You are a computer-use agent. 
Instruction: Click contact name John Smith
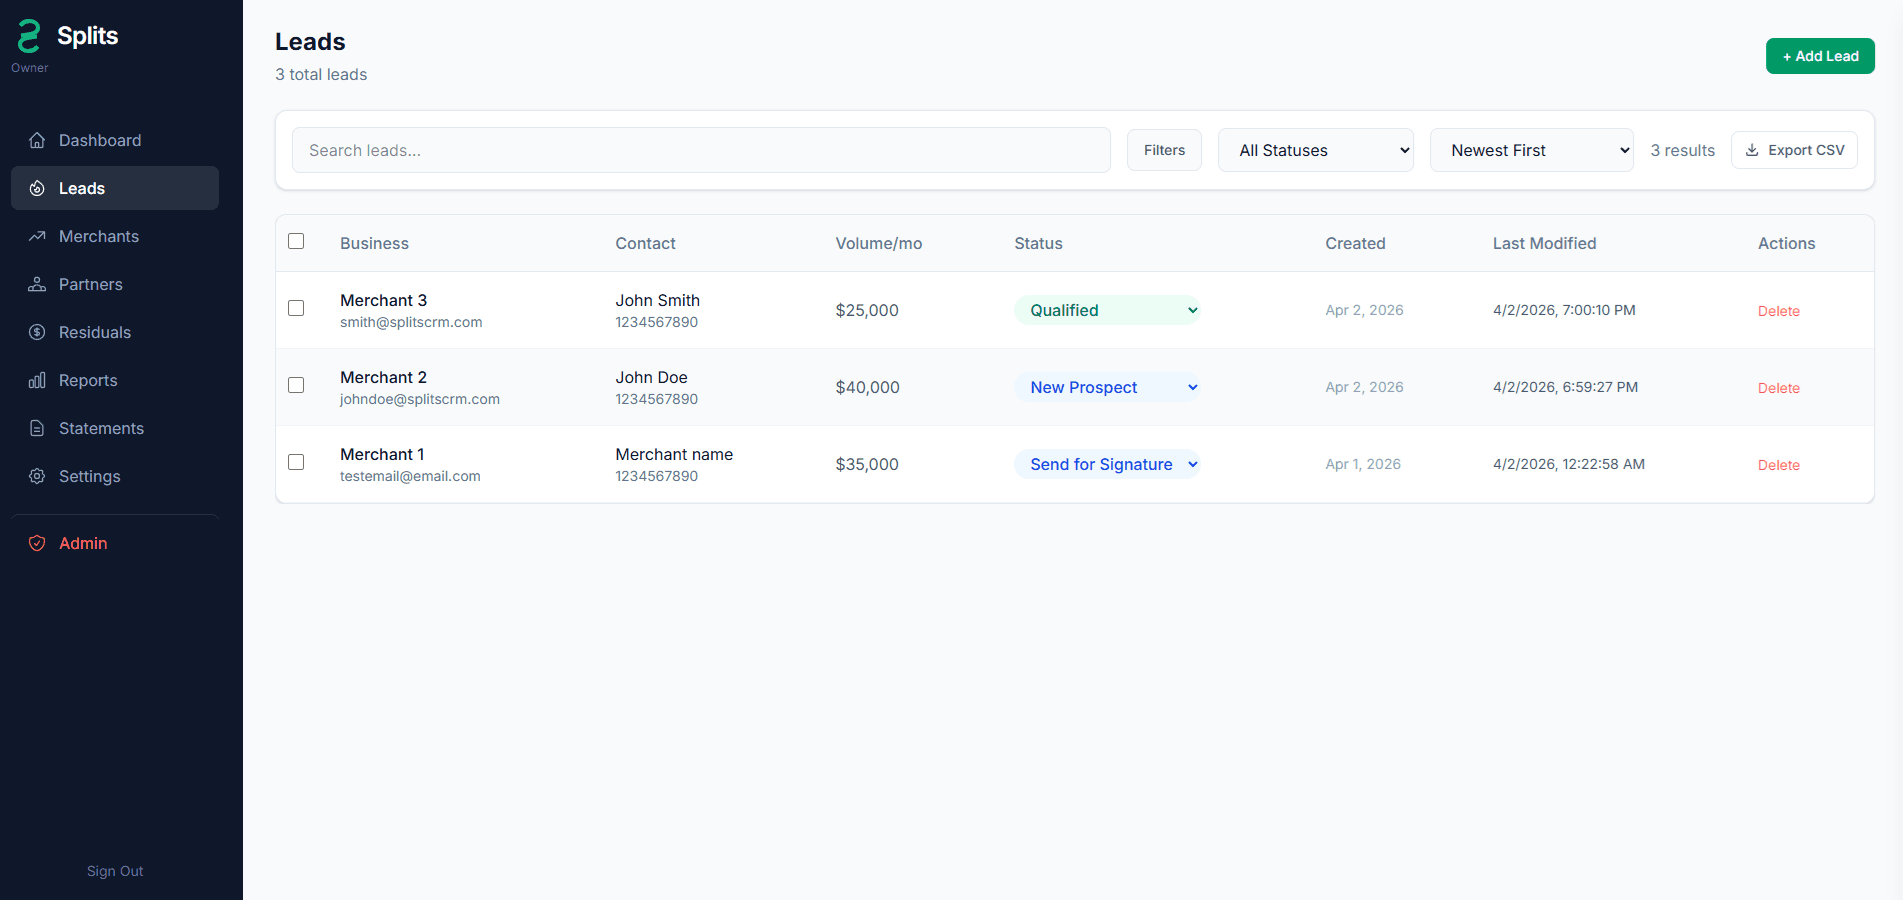(657, 300)
